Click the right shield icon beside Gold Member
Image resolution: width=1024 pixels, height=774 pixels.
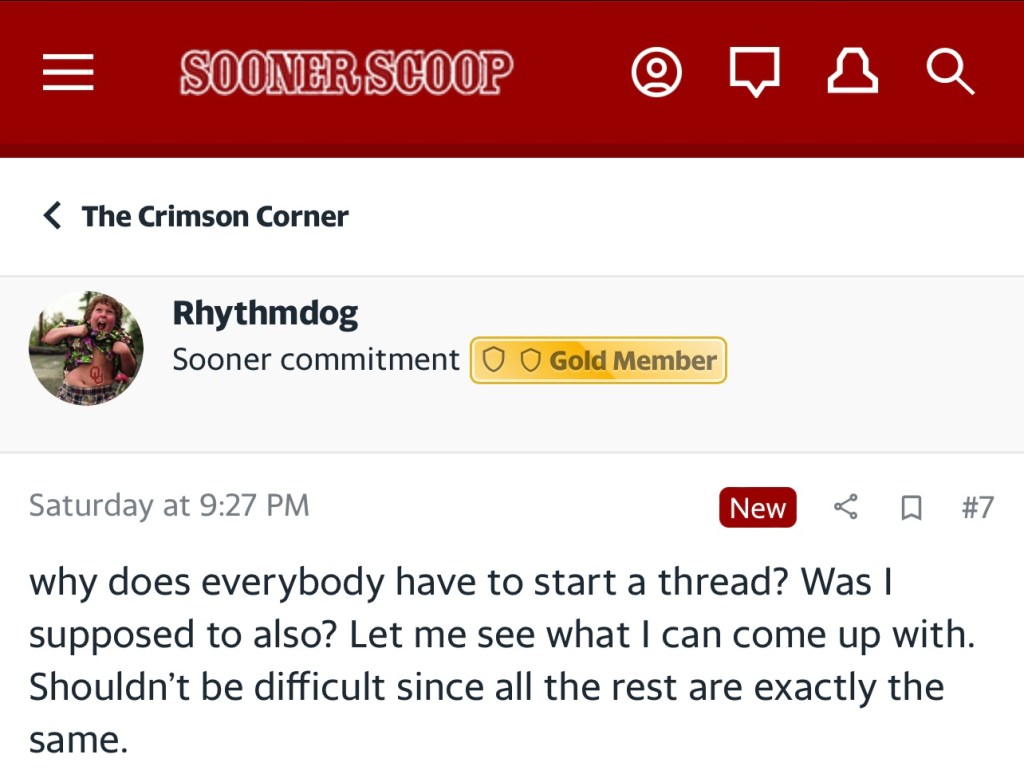point(530,361)
